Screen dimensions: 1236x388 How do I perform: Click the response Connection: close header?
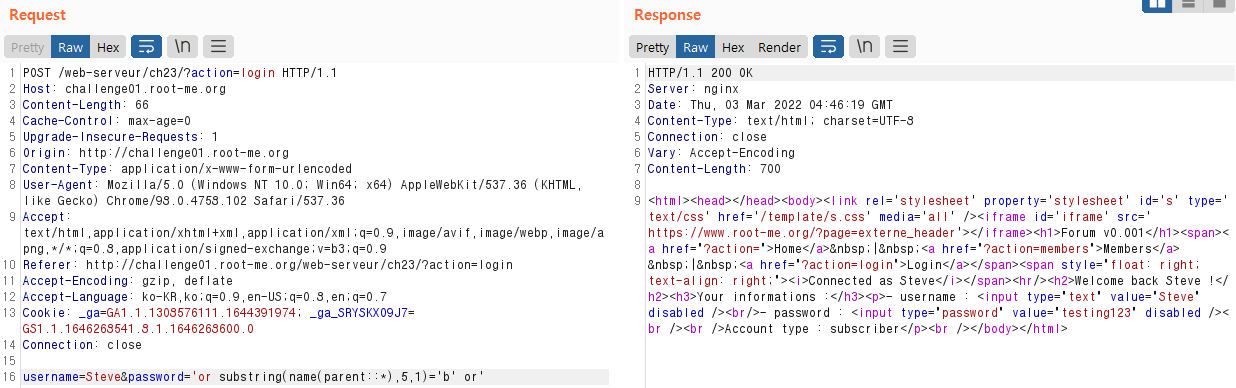[707, 137]
